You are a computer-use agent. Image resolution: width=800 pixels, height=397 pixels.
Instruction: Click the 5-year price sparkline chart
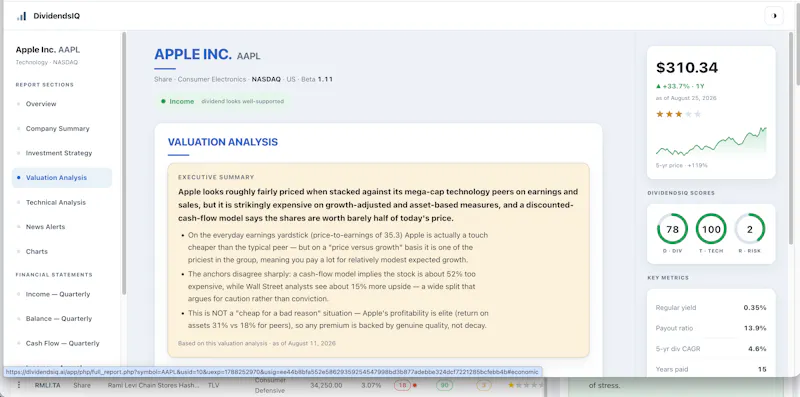[x=711, y=142]
